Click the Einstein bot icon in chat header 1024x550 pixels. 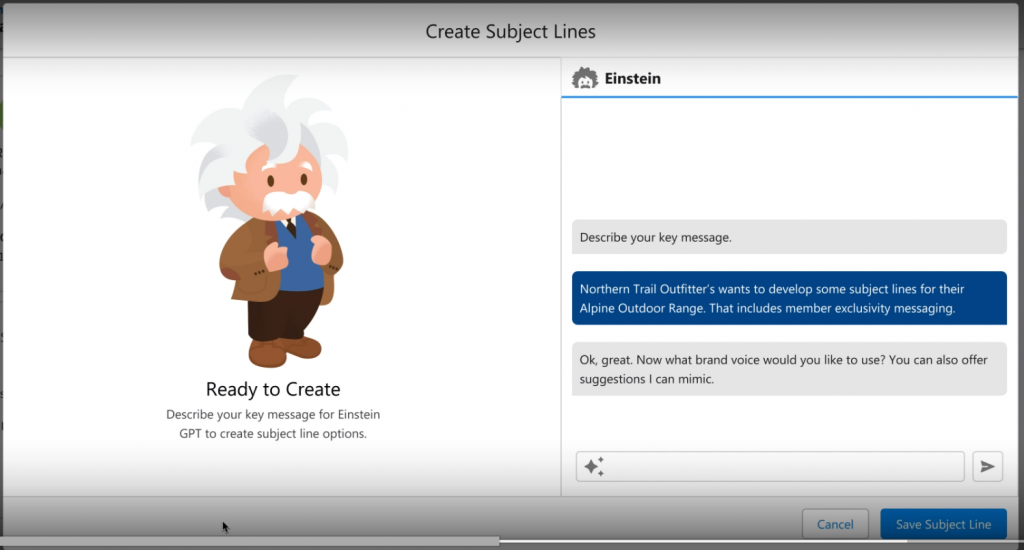[x=585, y=78]
